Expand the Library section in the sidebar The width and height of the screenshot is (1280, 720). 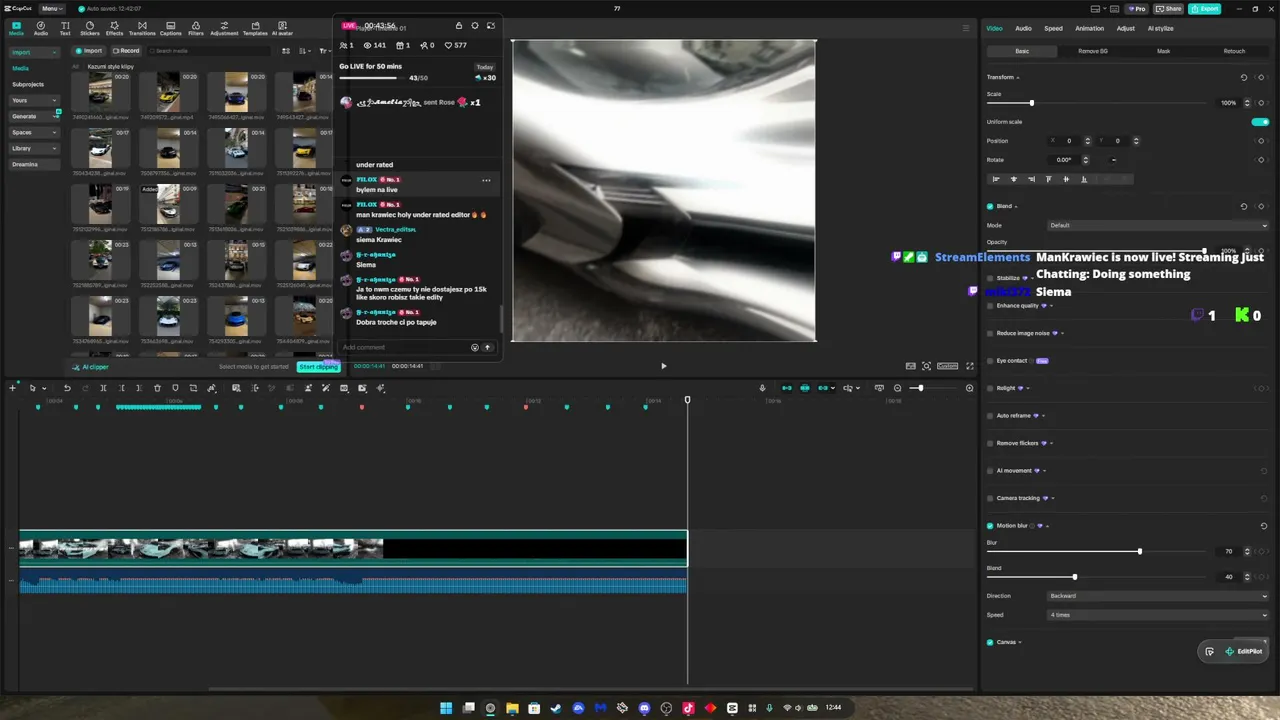(x=34, y=148)
